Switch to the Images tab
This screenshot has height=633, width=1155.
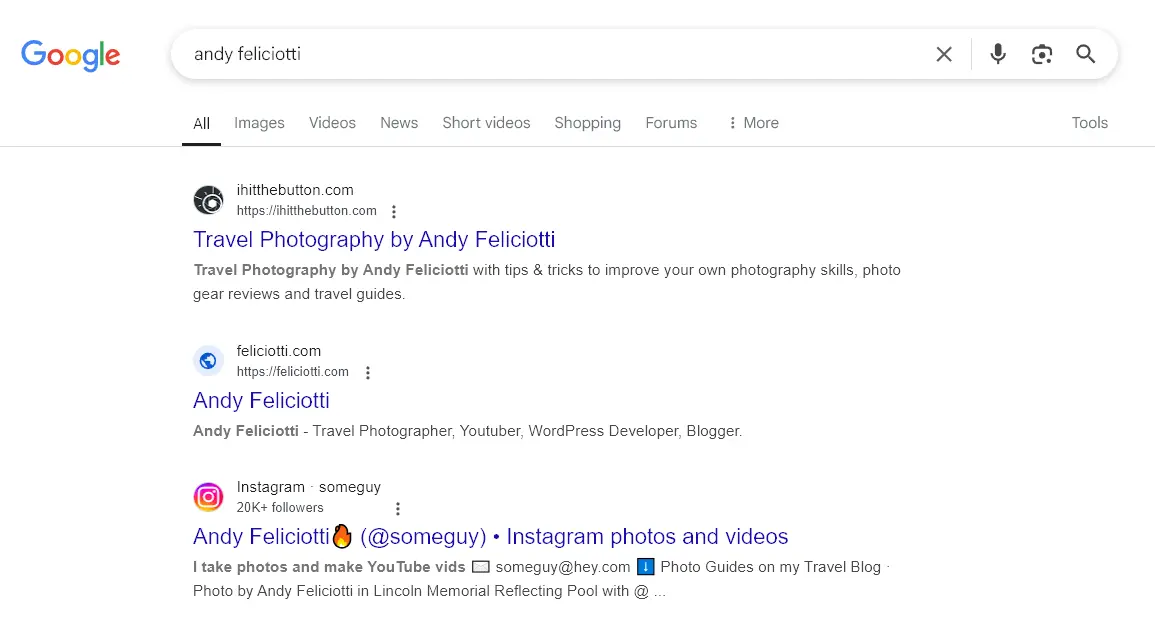[259, 122]
